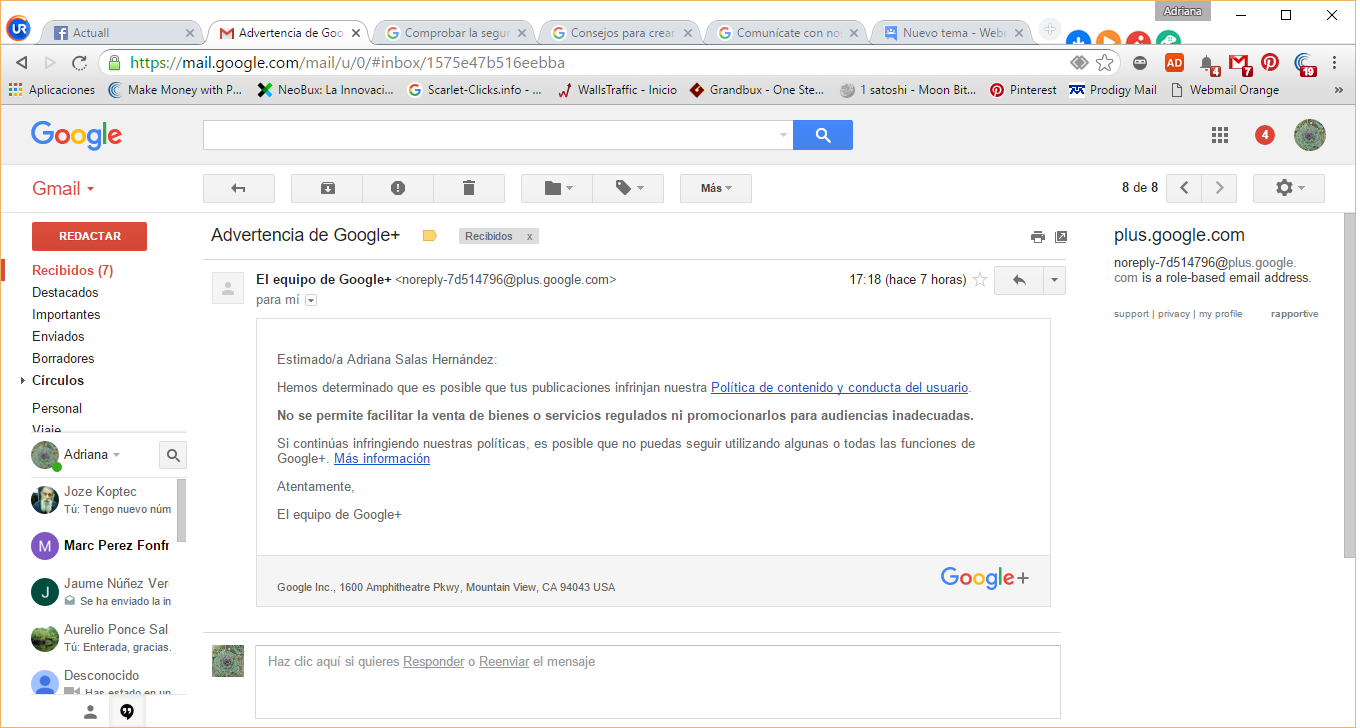Show search options arrow in the search box
1360x728 pixels.
(x=783, y=135)
